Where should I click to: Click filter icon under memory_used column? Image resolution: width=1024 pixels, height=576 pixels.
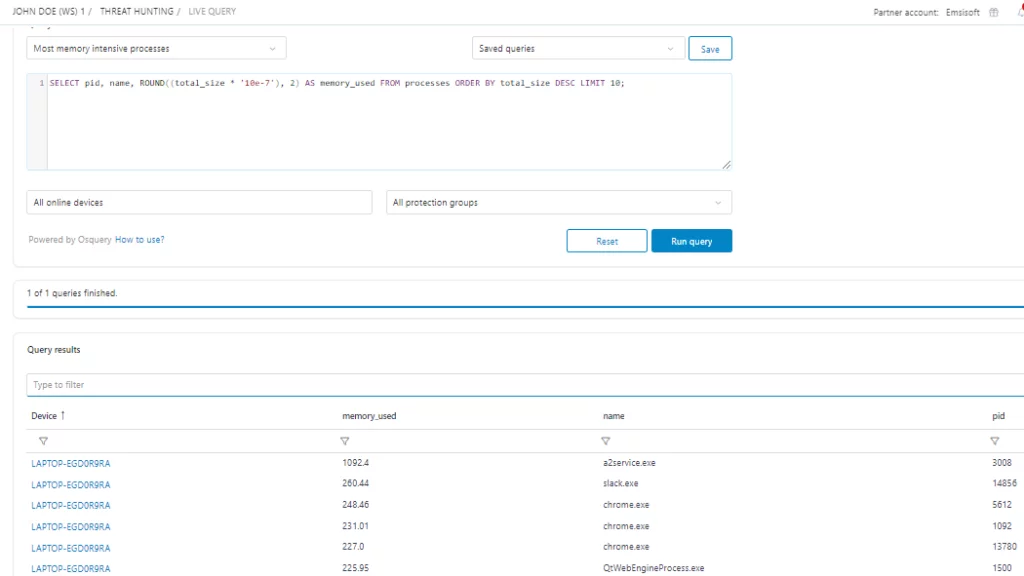(x=345, y=441)
